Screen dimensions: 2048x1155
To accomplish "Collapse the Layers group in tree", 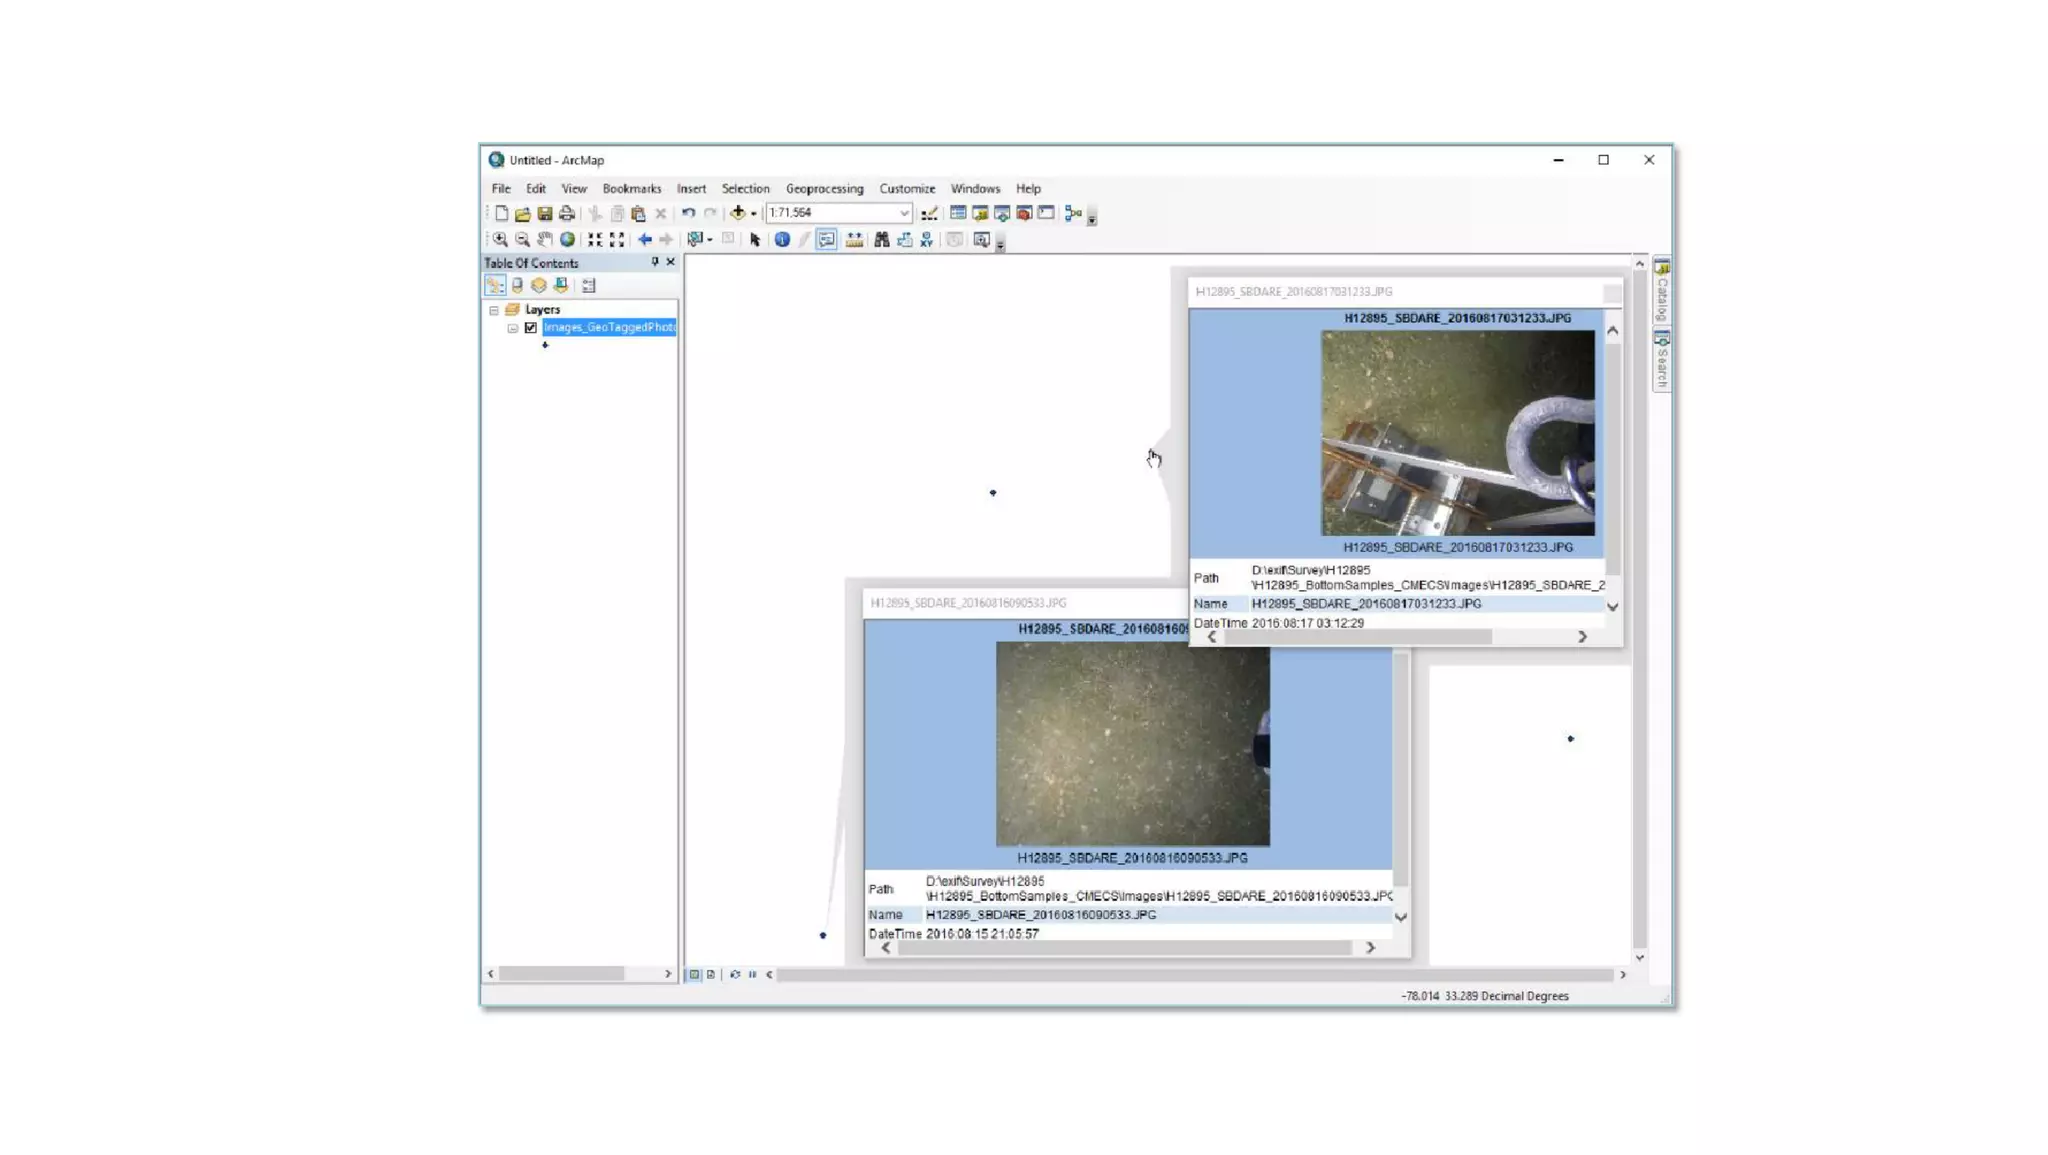I will (494, 310).
